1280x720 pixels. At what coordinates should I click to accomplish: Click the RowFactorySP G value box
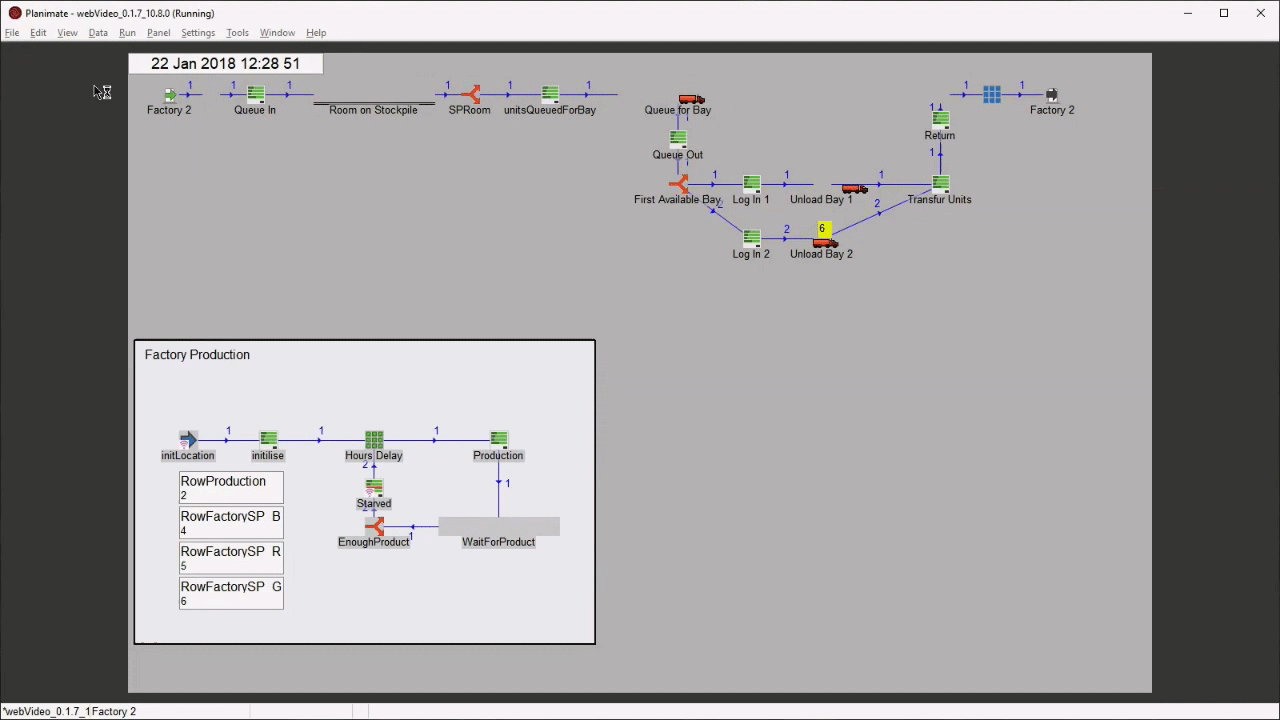[x=231, y=593]
